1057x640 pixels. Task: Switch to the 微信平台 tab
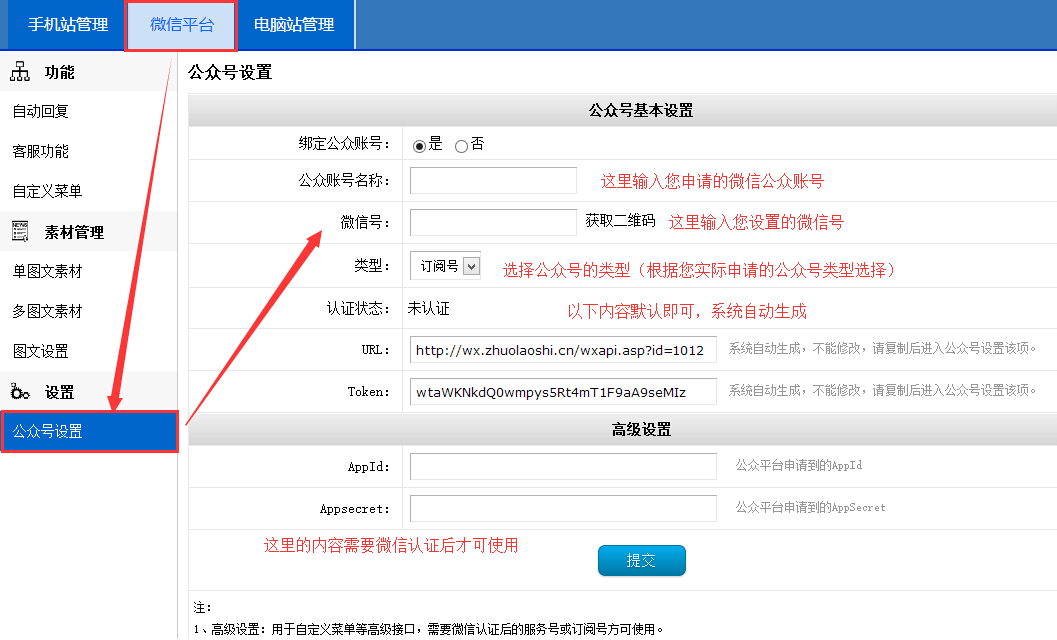182,25
